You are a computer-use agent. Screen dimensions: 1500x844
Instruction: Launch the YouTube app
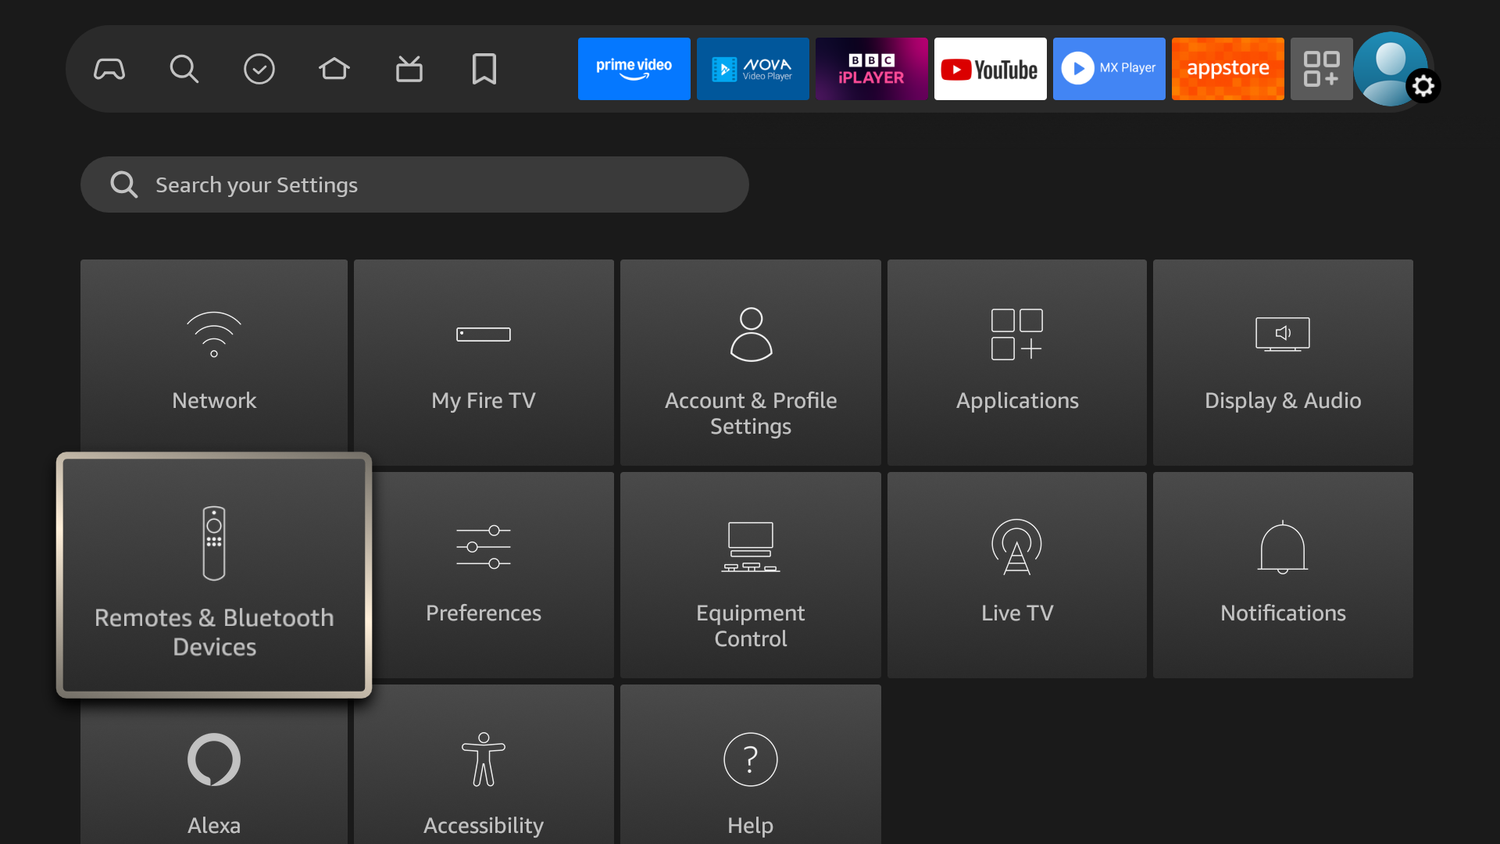pyautogui.click(x=990, y=69)
